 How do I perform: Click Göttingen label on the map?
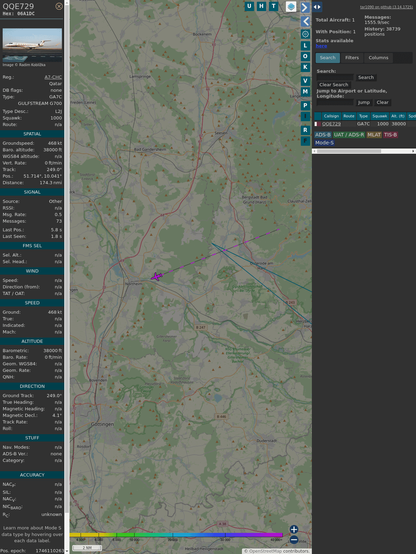coord(102,424)
